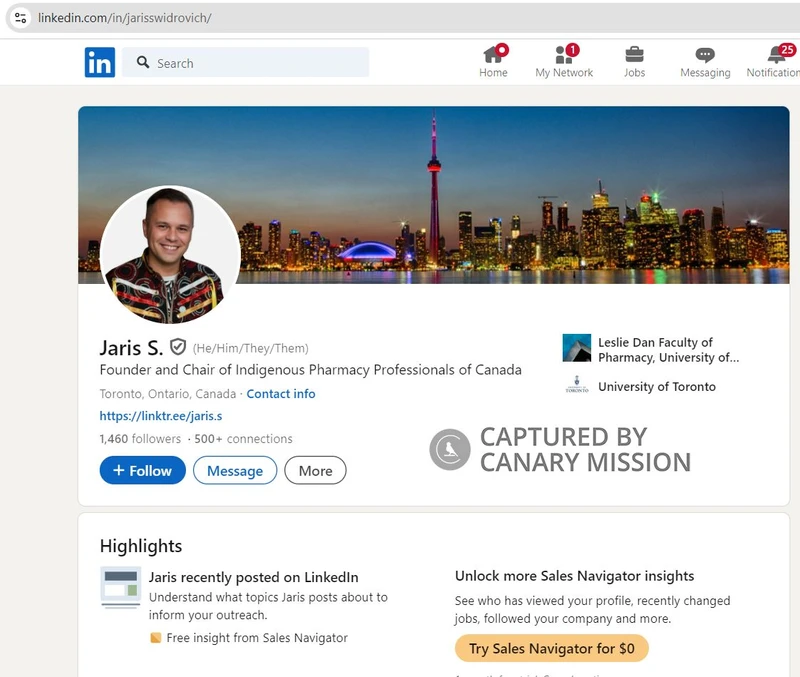Viewport: 800px width, 677px height.
Task: Click the verification shield badge beside Jaris S.
Action: (x=178, y=347)
